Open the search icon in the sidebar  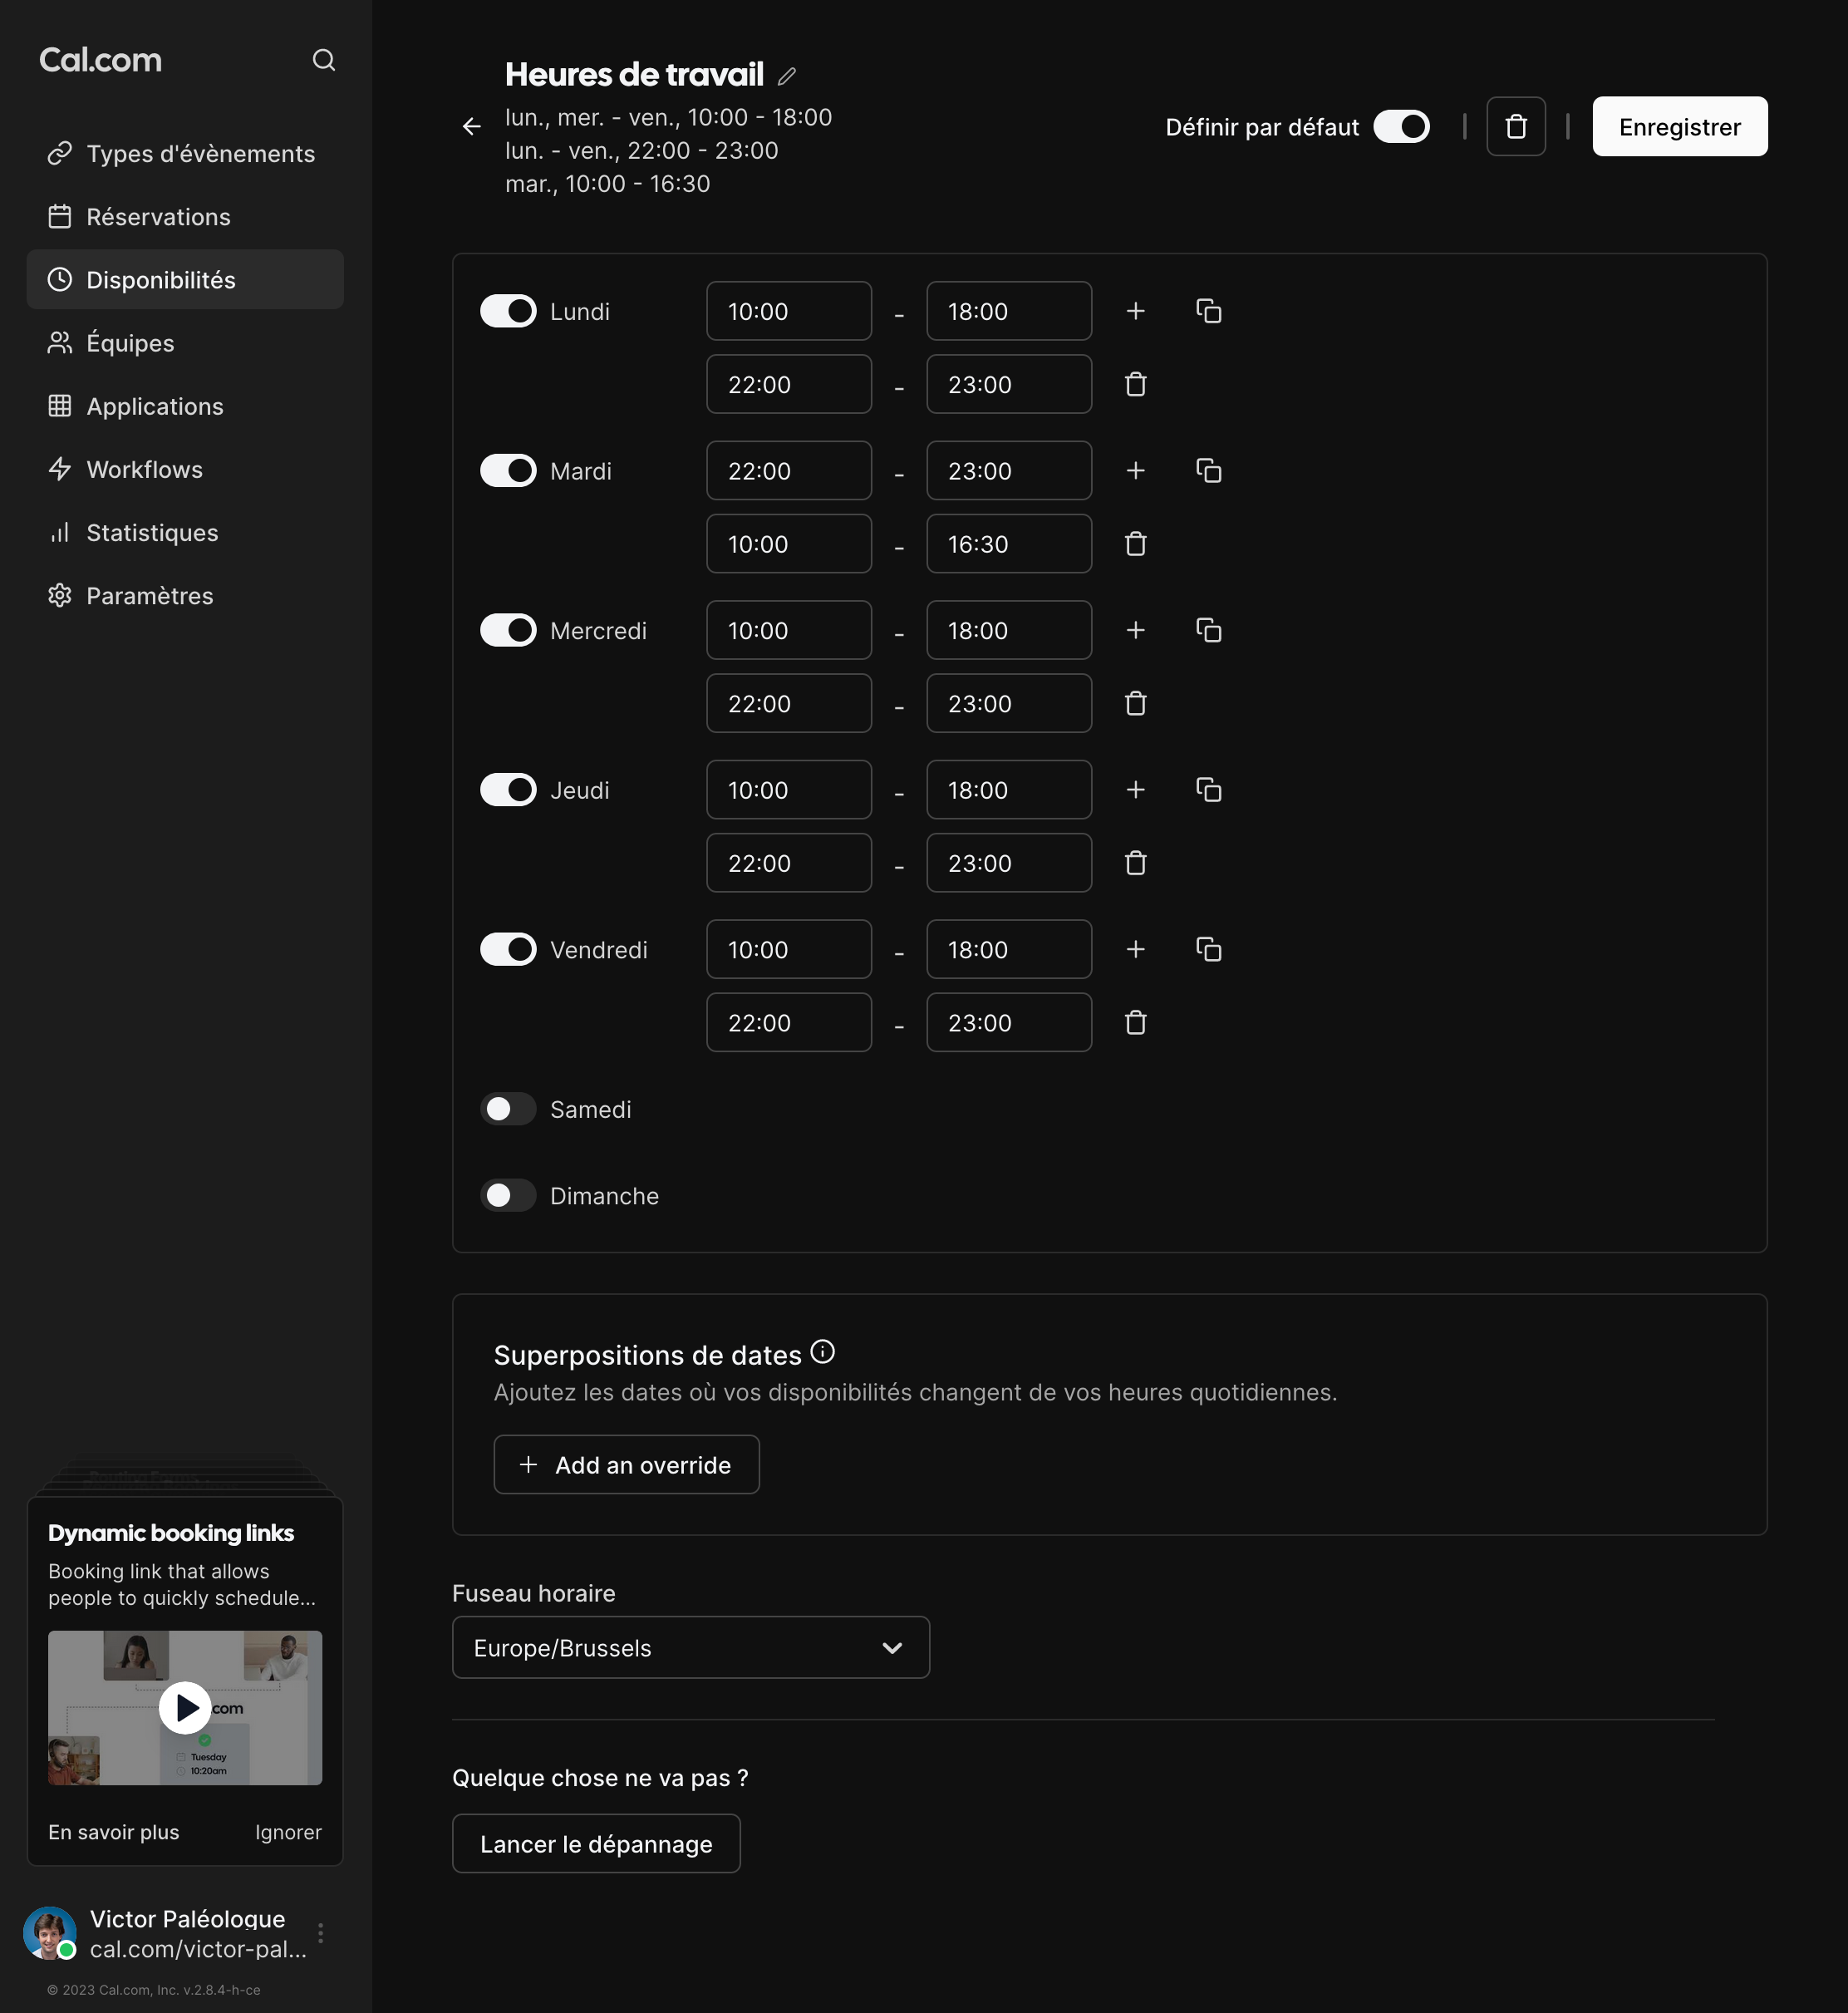[323, 60]
